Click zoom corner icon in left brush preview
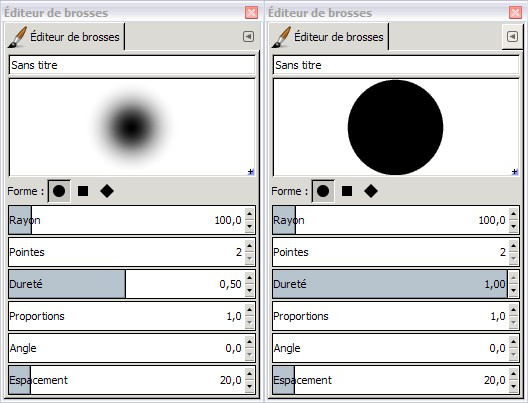This screenshot has height=403, width=528. [x=251, y=172]
